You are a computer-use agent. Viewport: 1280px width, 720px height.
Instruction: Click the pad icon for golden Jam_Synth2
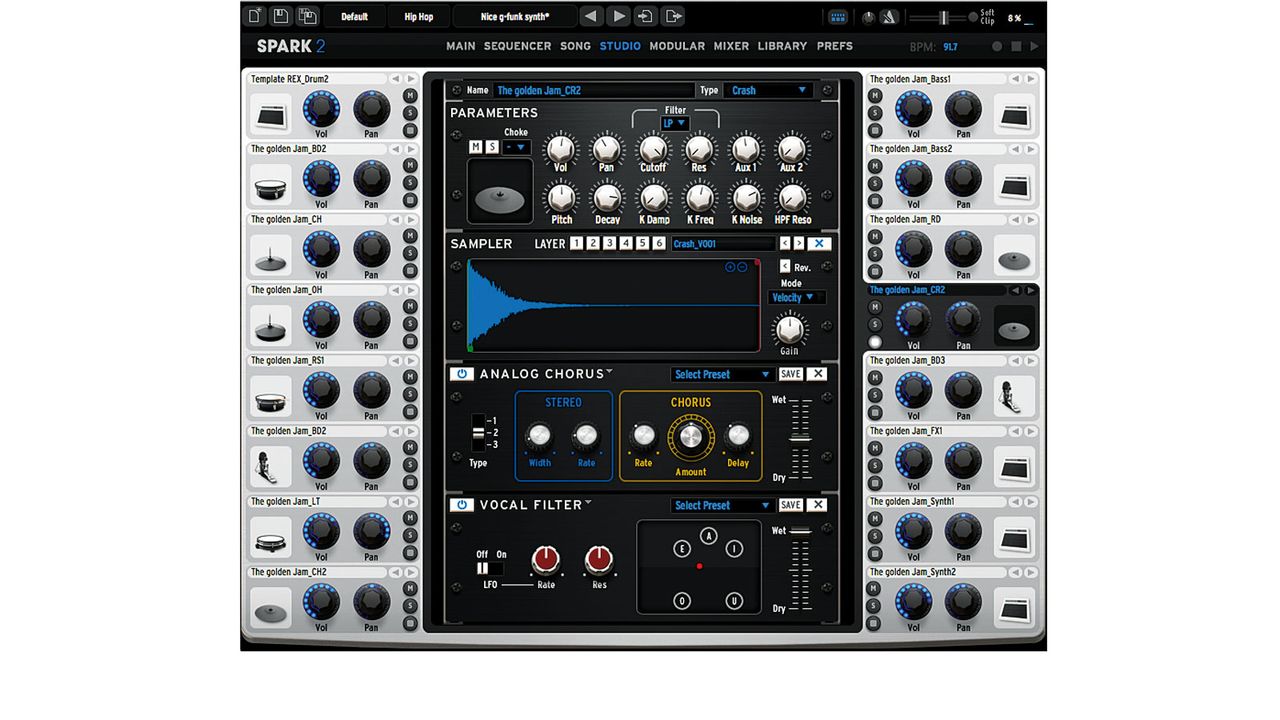1015,608
